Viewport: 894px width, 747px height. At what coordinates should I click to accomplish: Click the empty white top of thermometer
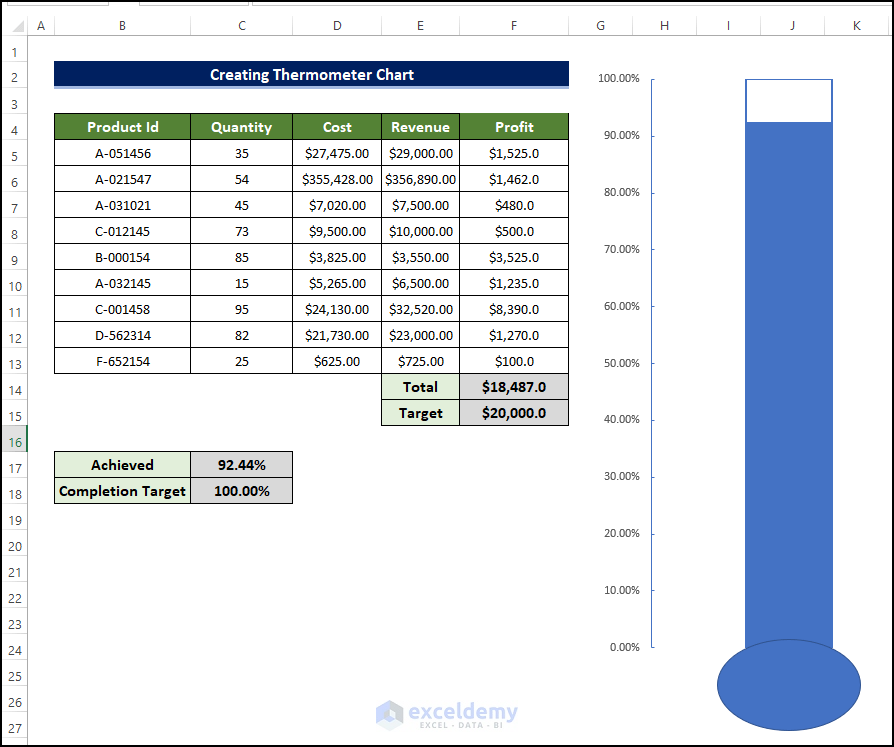coord(789,101)
